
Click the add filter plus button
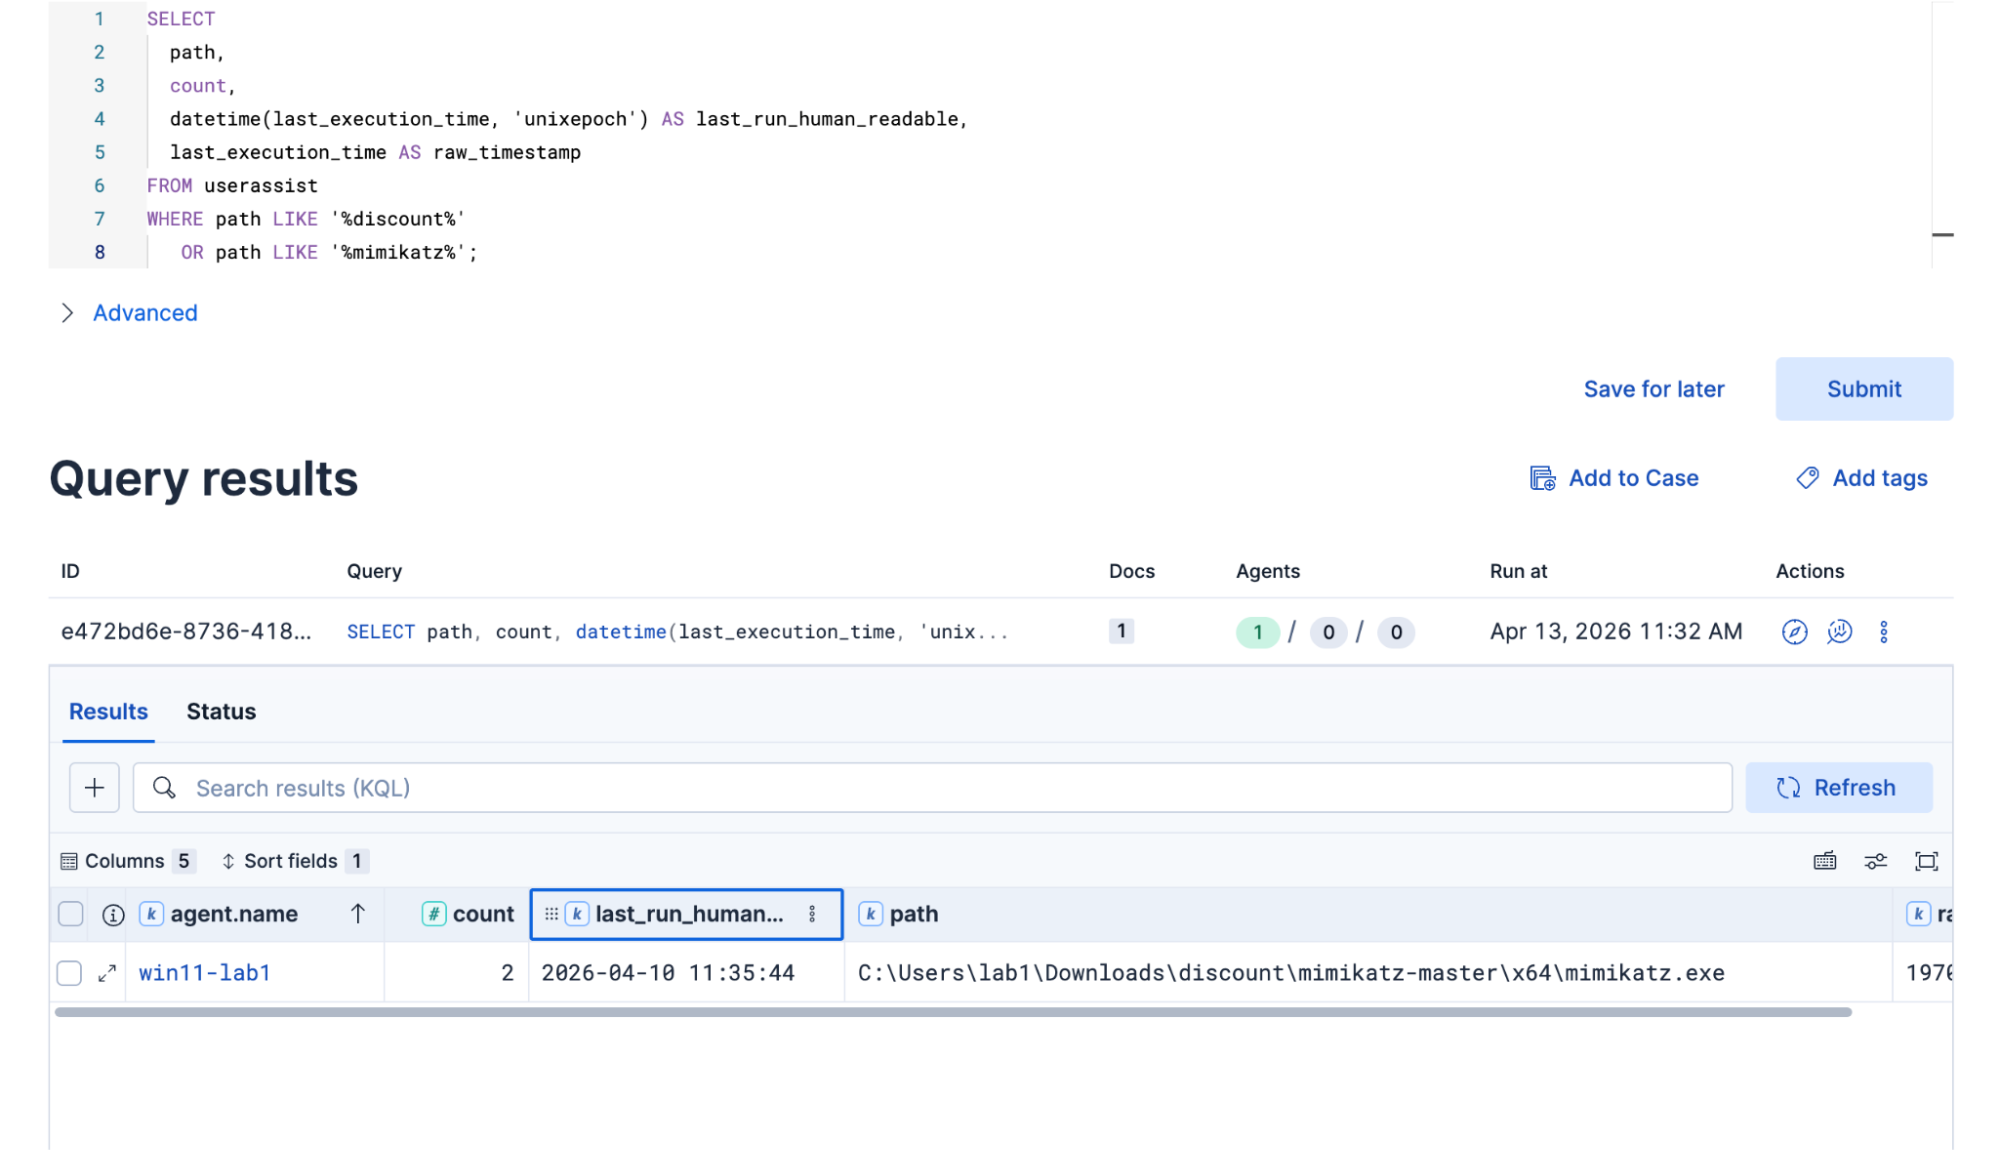click(x=94, y=788)
